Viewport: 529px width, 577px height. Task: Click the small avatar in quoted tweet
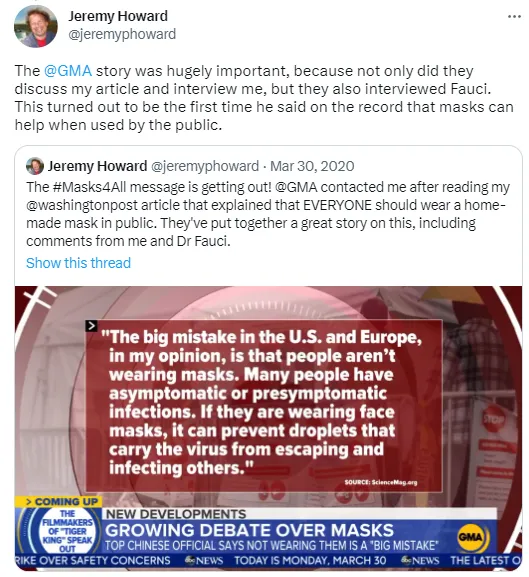(35, 166)
